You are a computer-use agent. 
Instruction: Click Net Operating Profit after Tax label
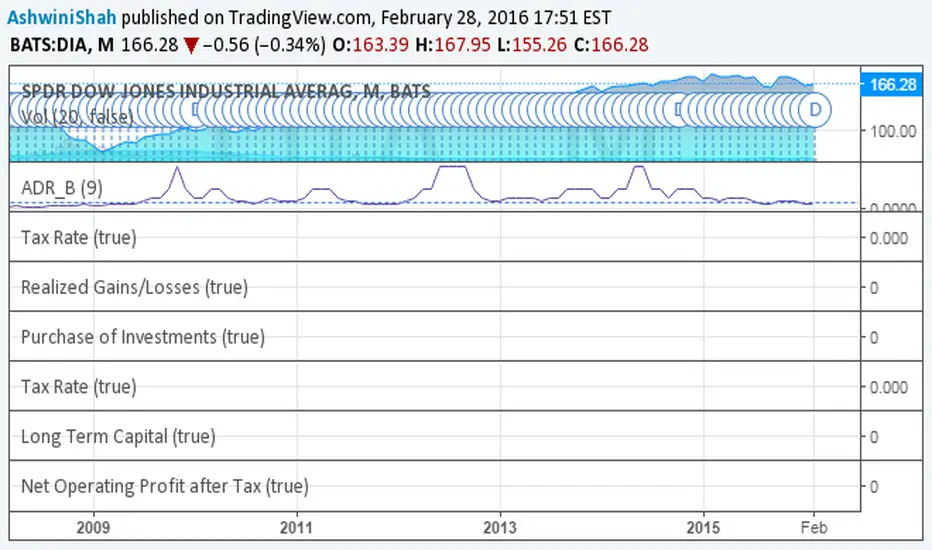point(165,486)
